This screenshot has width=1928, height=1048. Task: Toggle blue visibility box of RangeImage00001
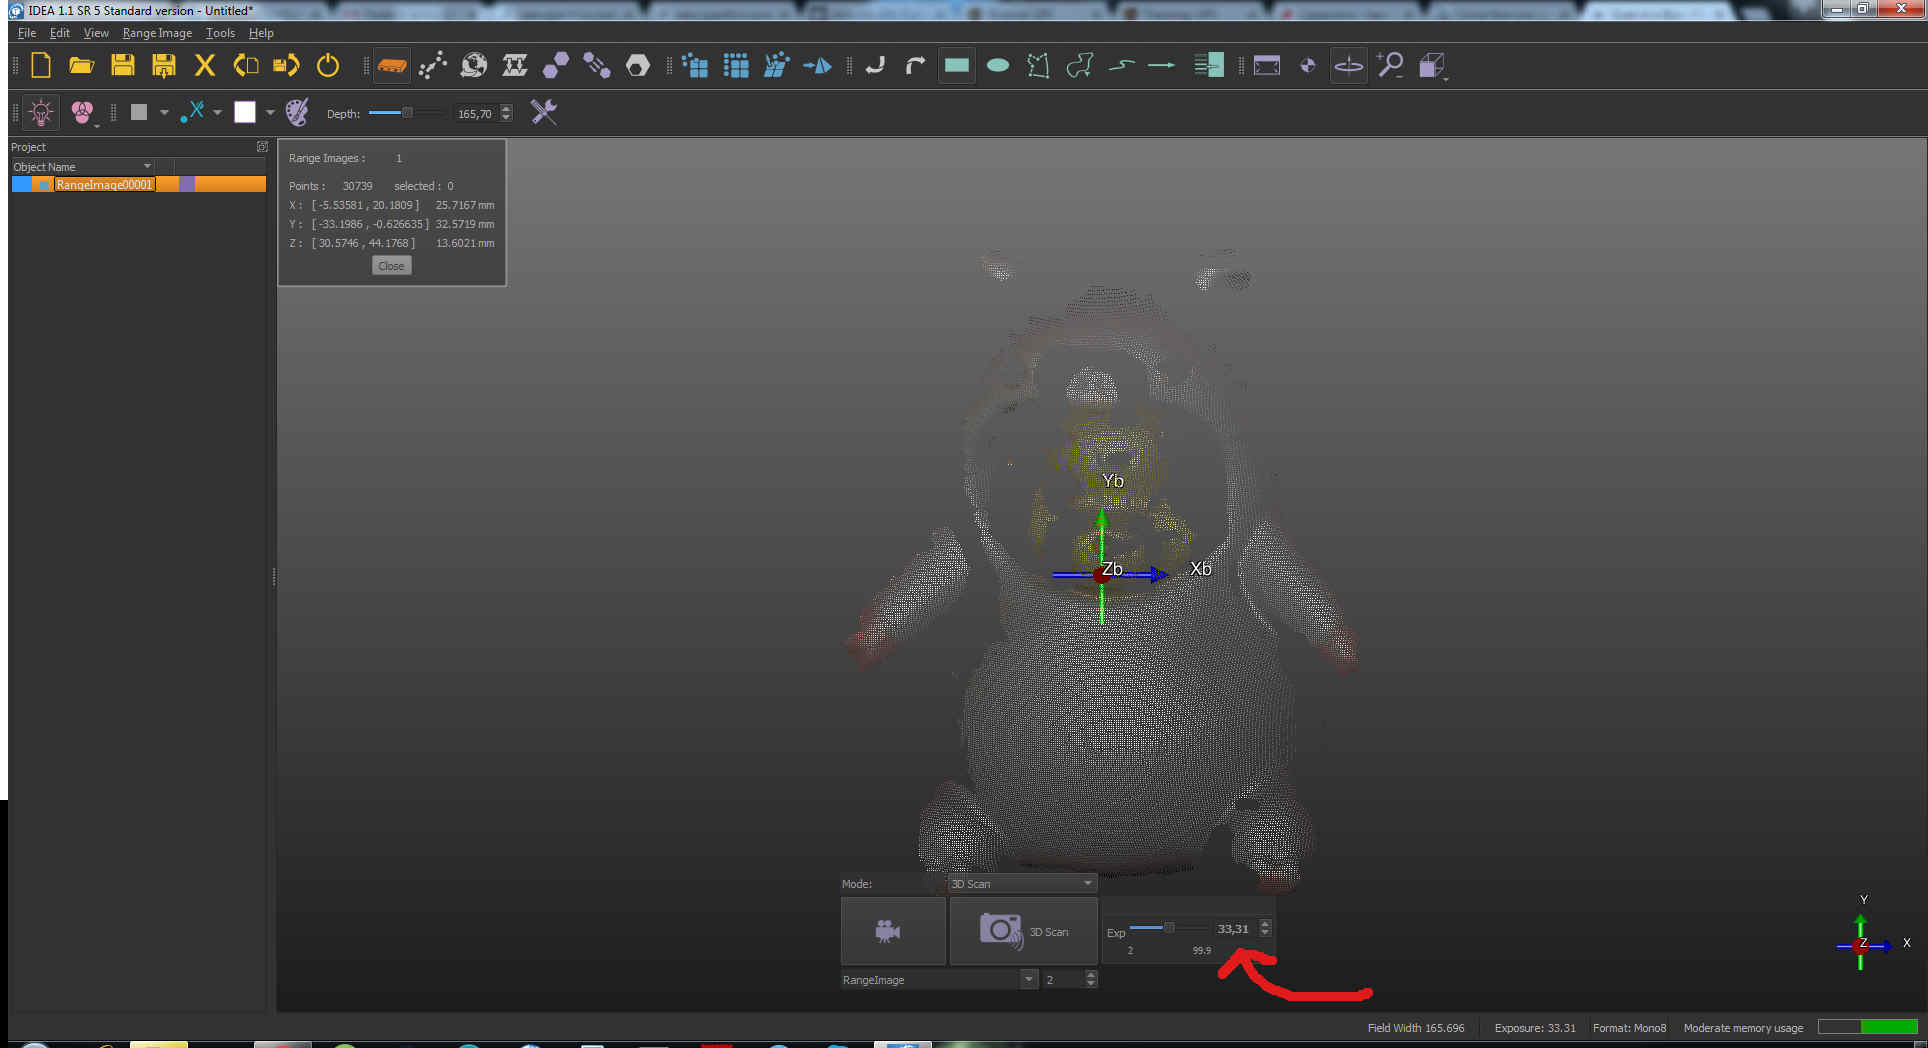click(x=21, y=184)
